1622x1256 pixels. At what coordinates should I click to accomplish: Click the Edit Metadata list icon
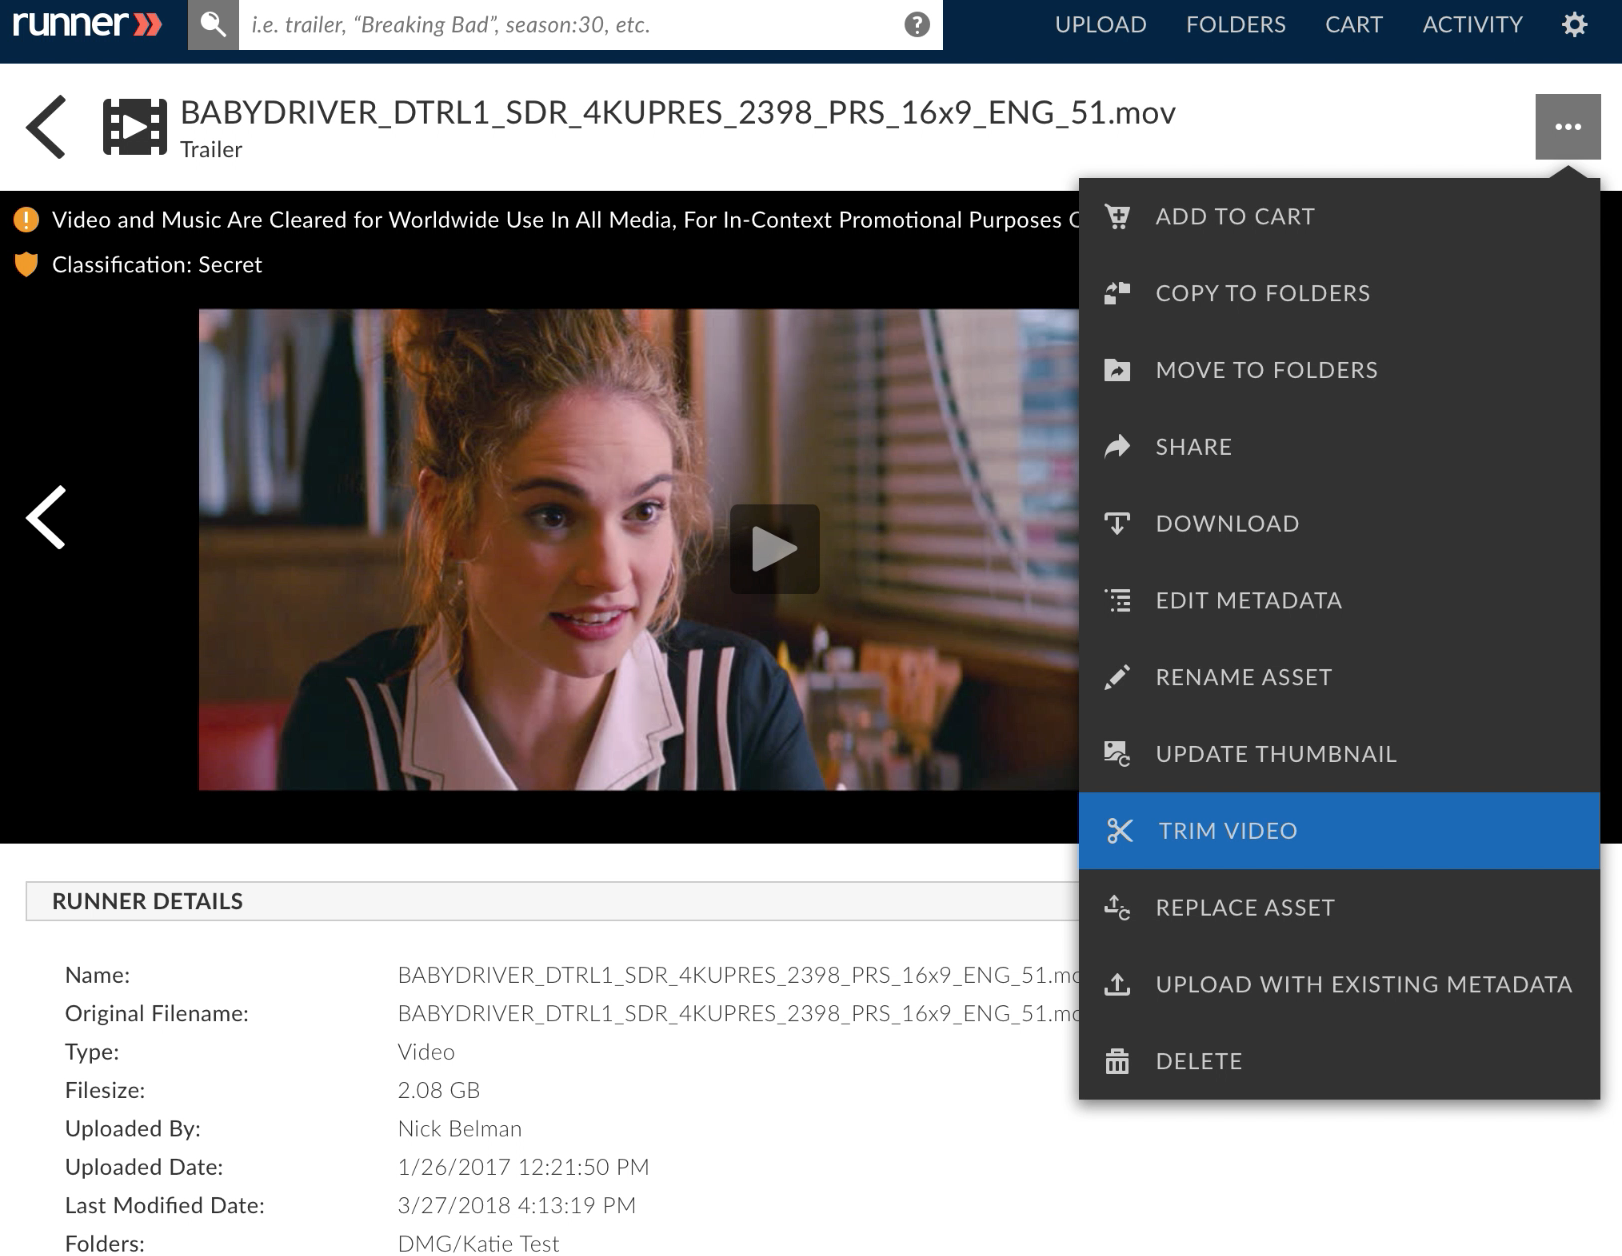1117,600
